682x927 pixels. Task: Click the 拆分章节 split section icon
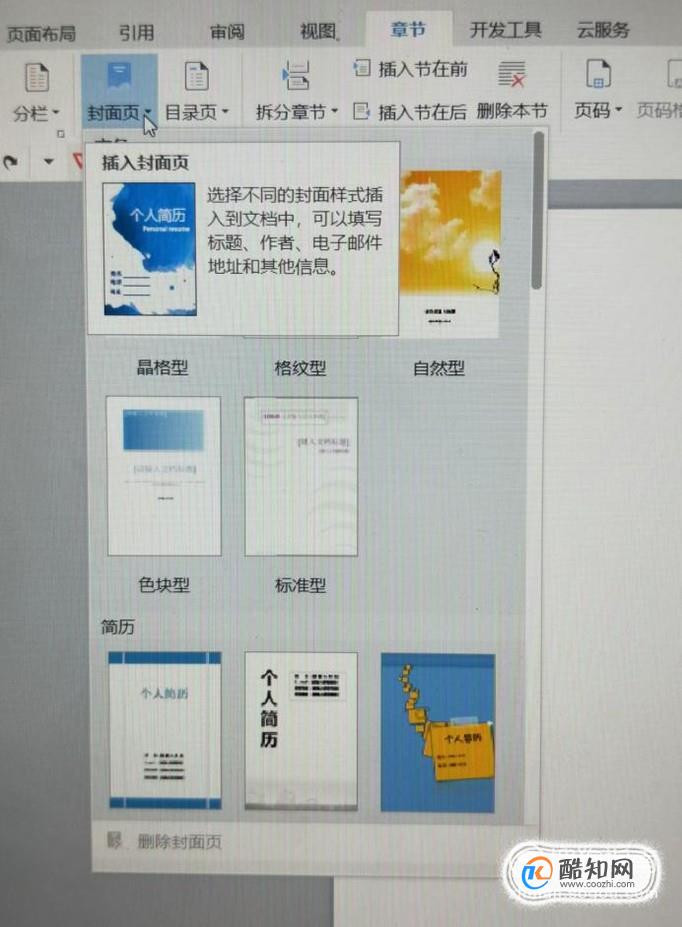(296, 75)
